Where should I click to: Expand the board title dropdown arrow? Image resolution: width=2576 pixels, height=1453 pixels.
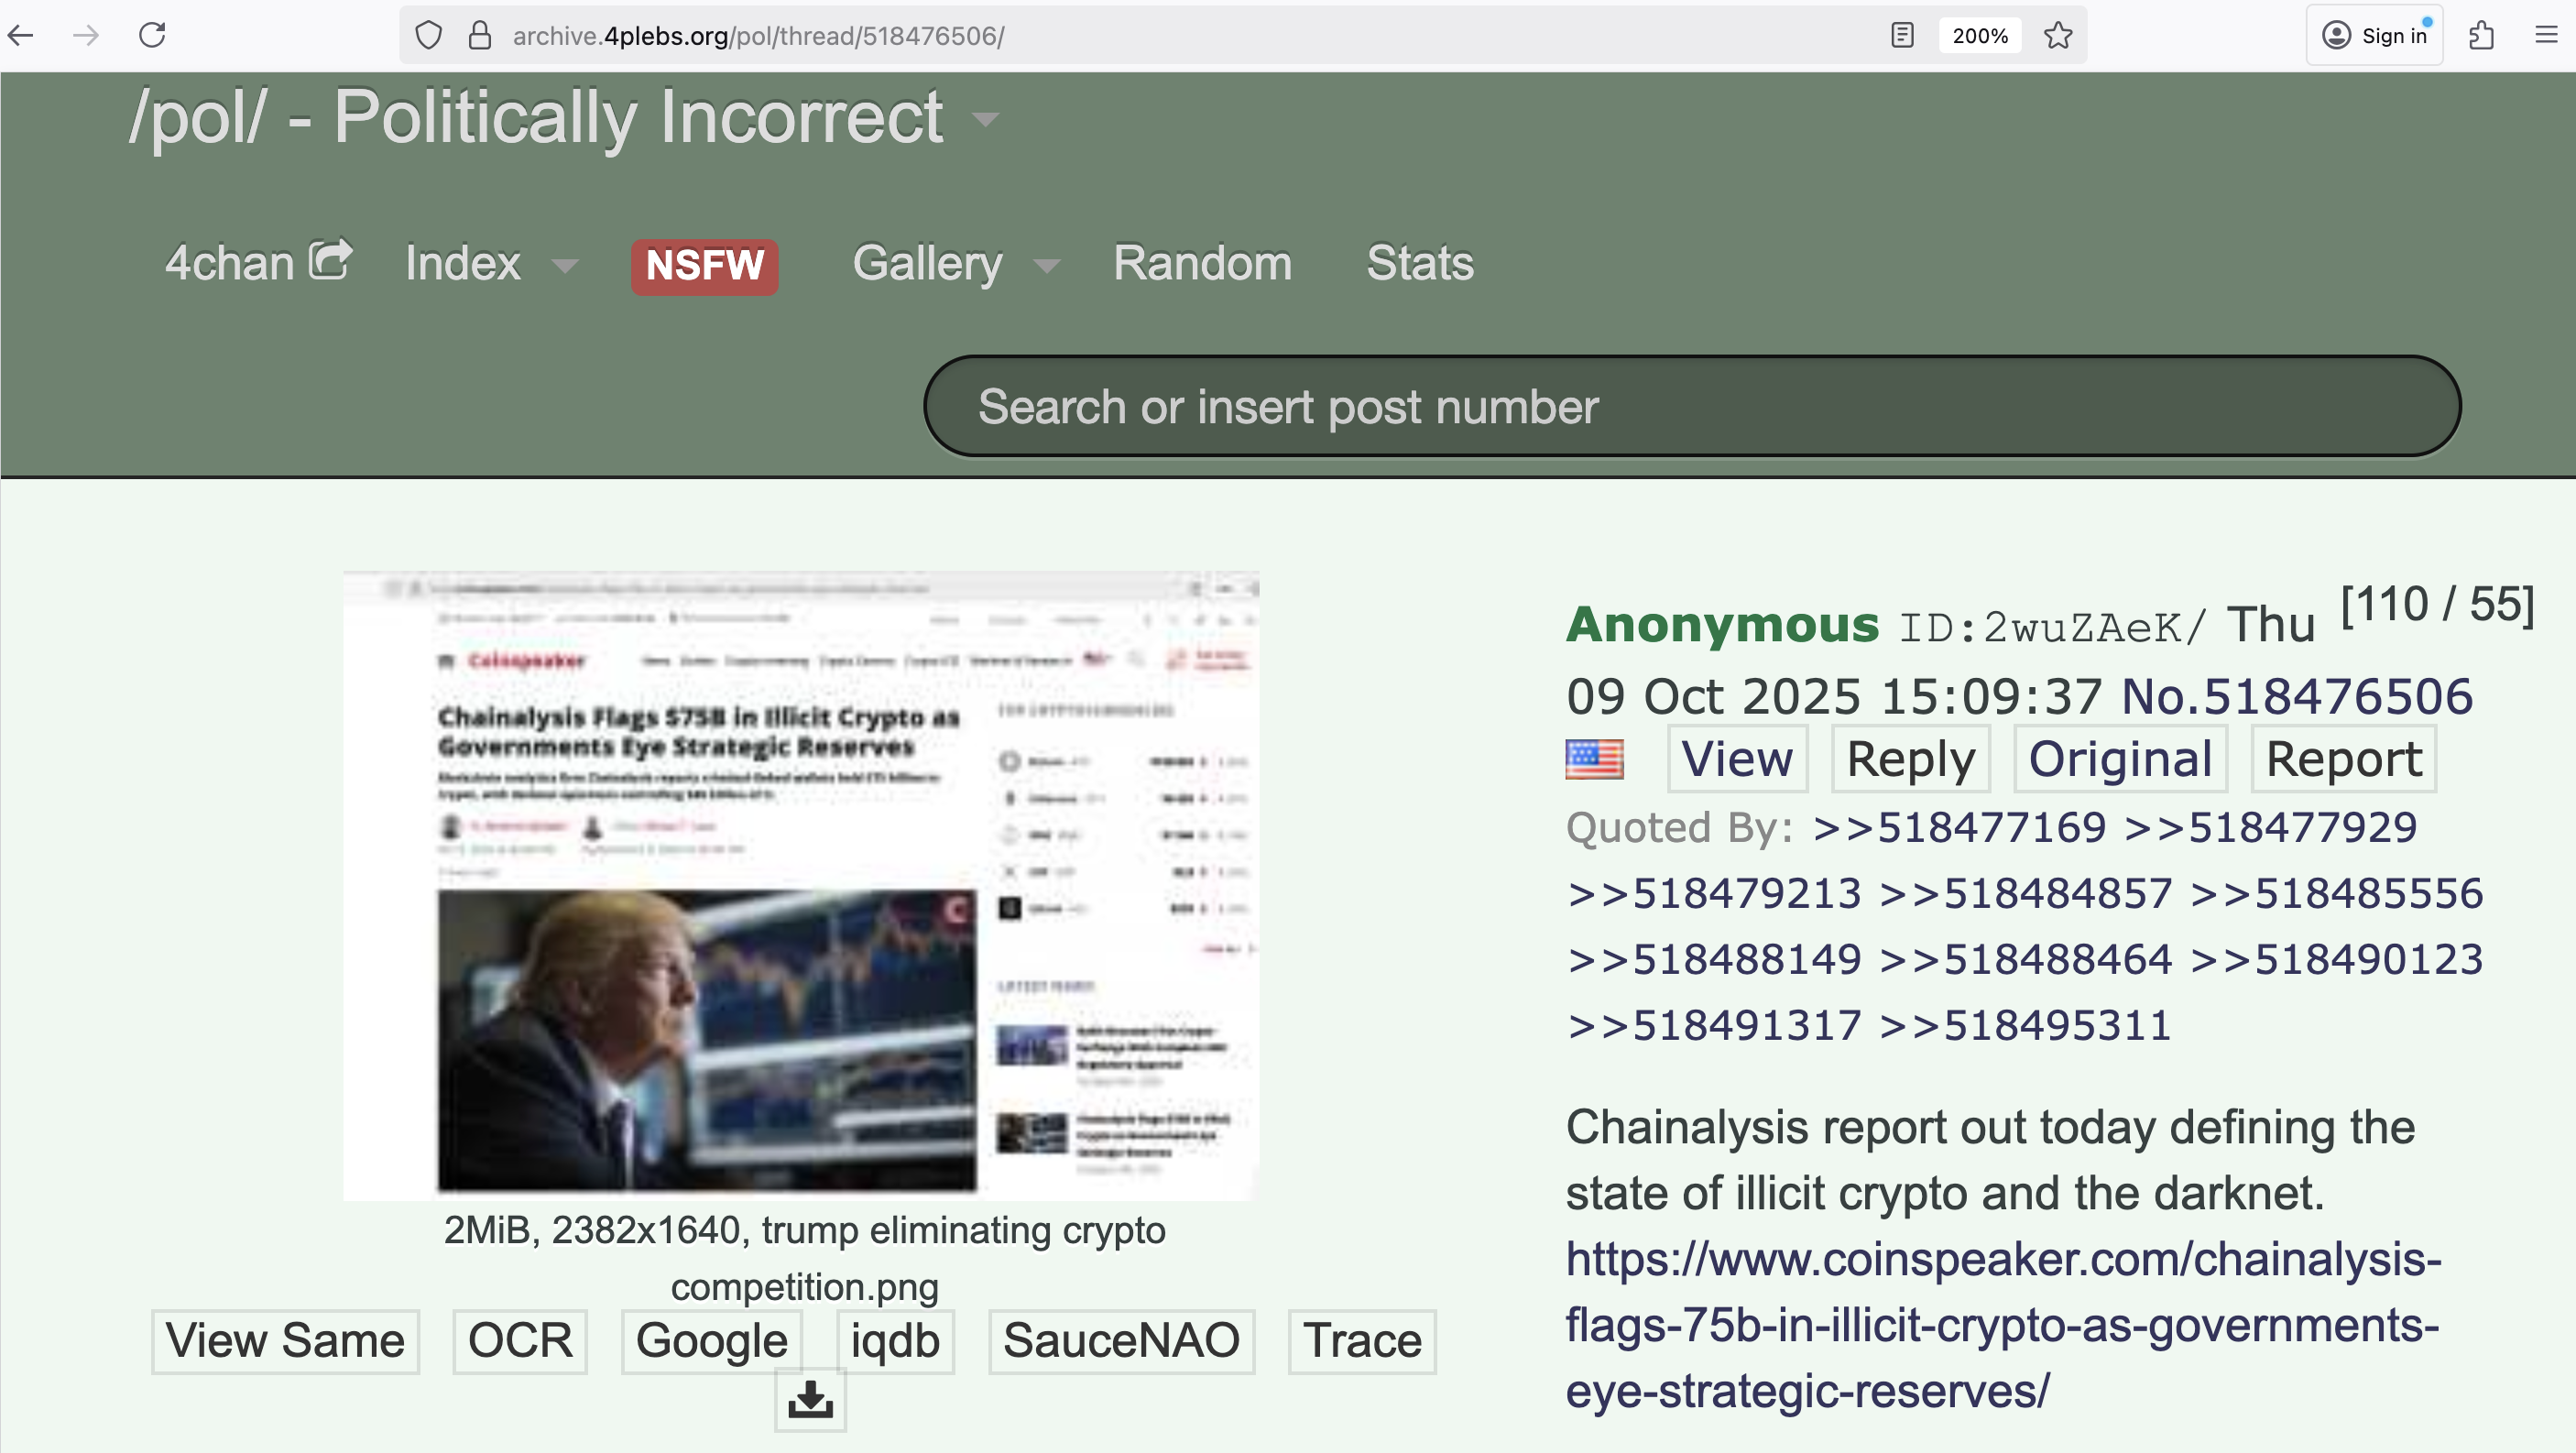click(x=986, y=120)
